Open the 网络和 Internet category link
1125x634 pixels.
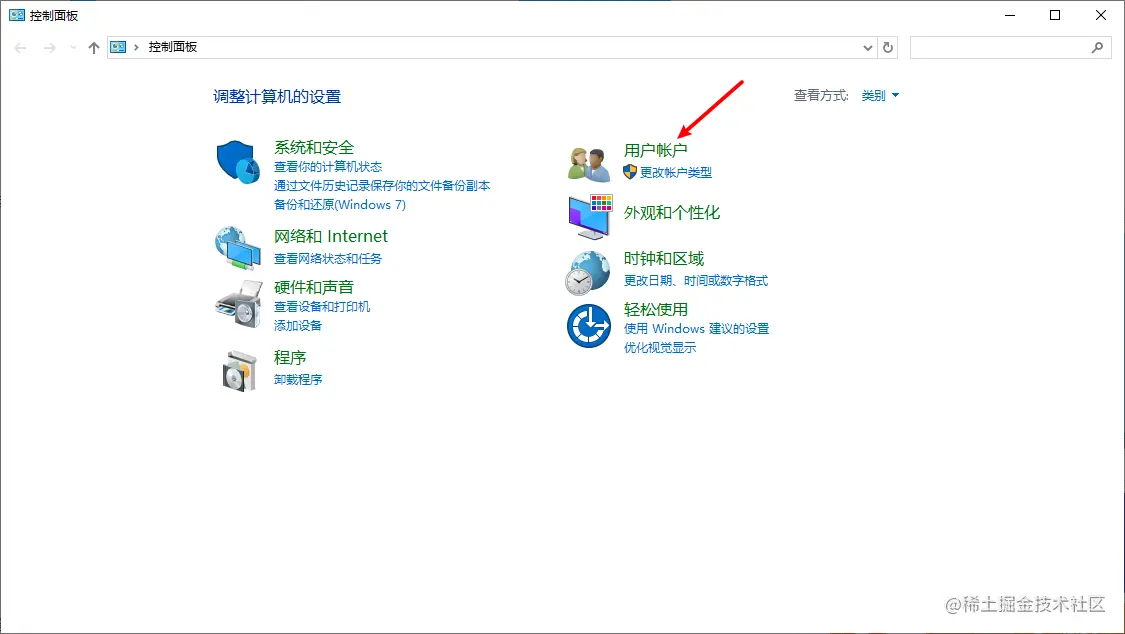click(x=331, y=236)
